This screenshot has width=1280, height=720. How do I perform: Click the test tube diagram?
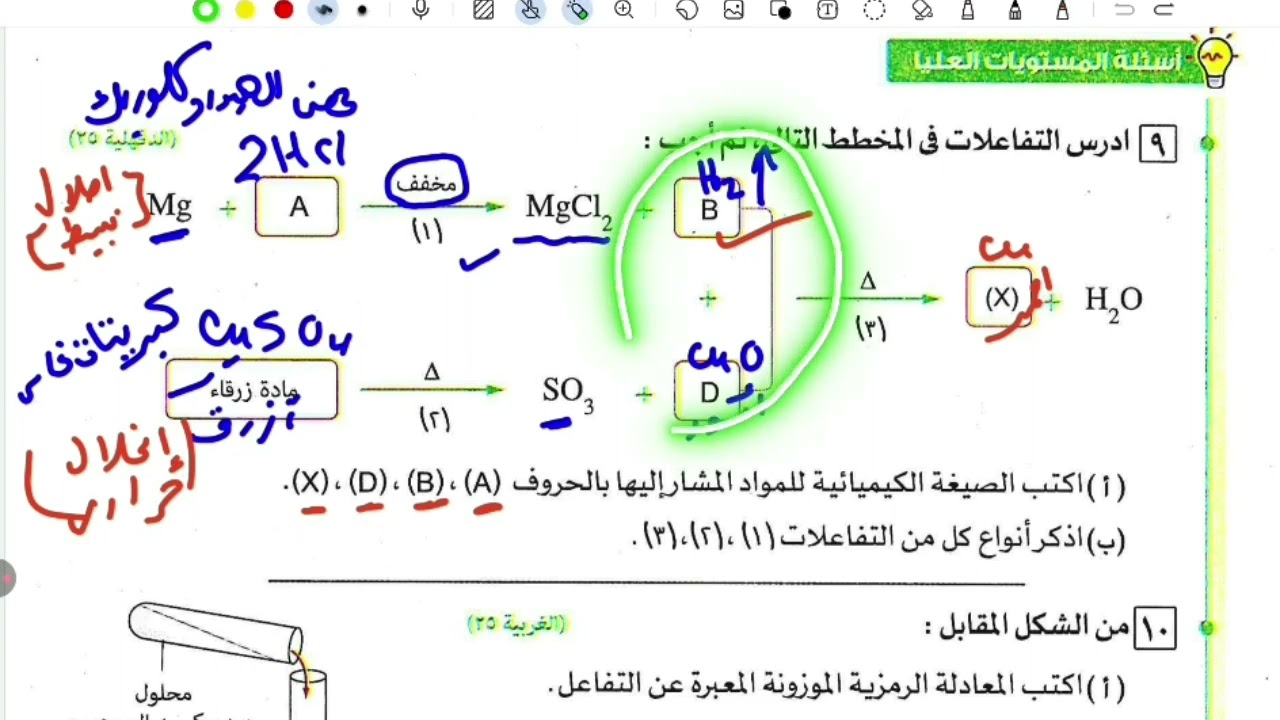point(216,633)
